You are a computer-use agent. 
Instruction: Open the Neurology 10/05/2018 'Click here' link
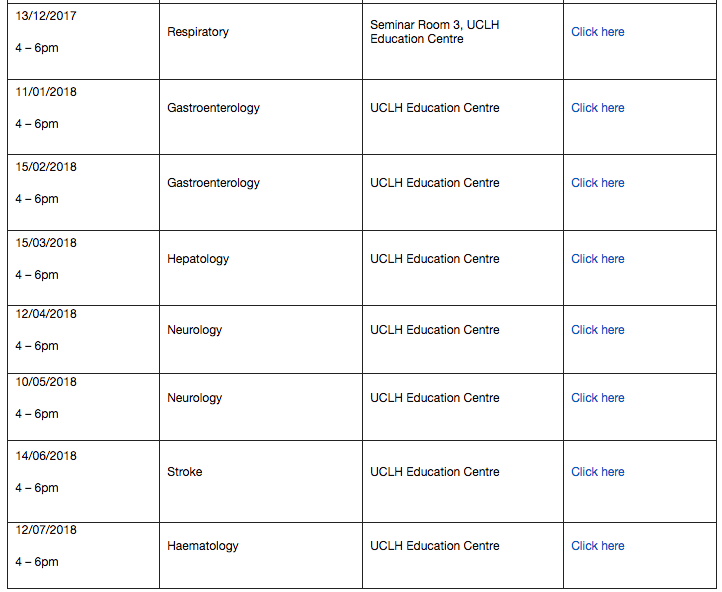point(598,398)
